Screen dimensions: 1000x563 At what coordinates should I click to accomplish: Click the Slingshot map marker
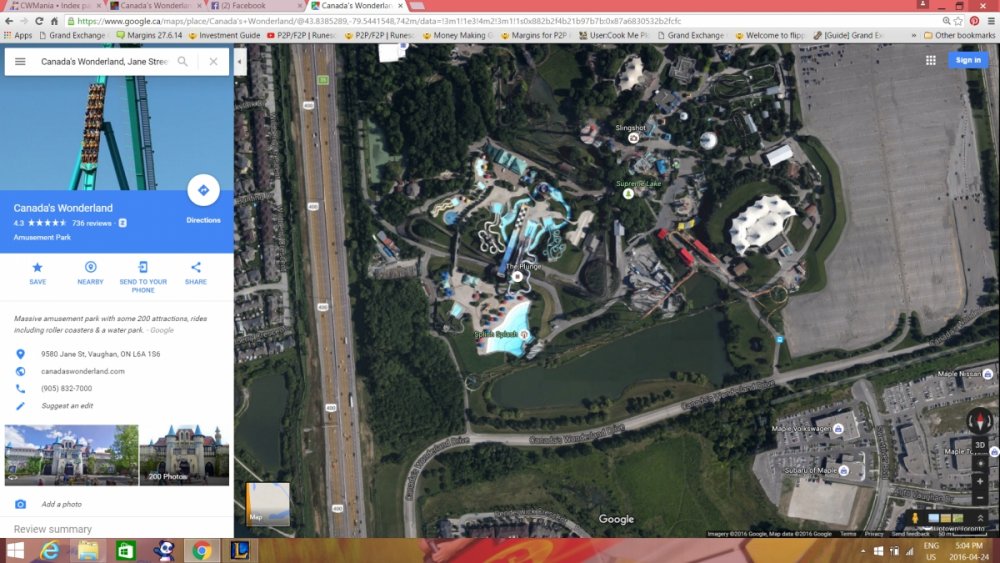633,137
